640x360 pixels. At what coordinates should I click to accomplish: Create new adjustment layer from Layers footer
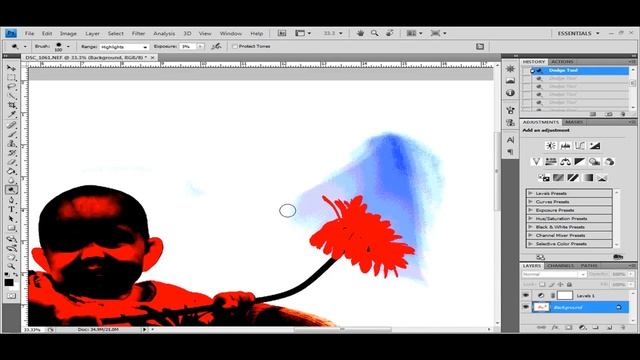click(x=582, y=327)
